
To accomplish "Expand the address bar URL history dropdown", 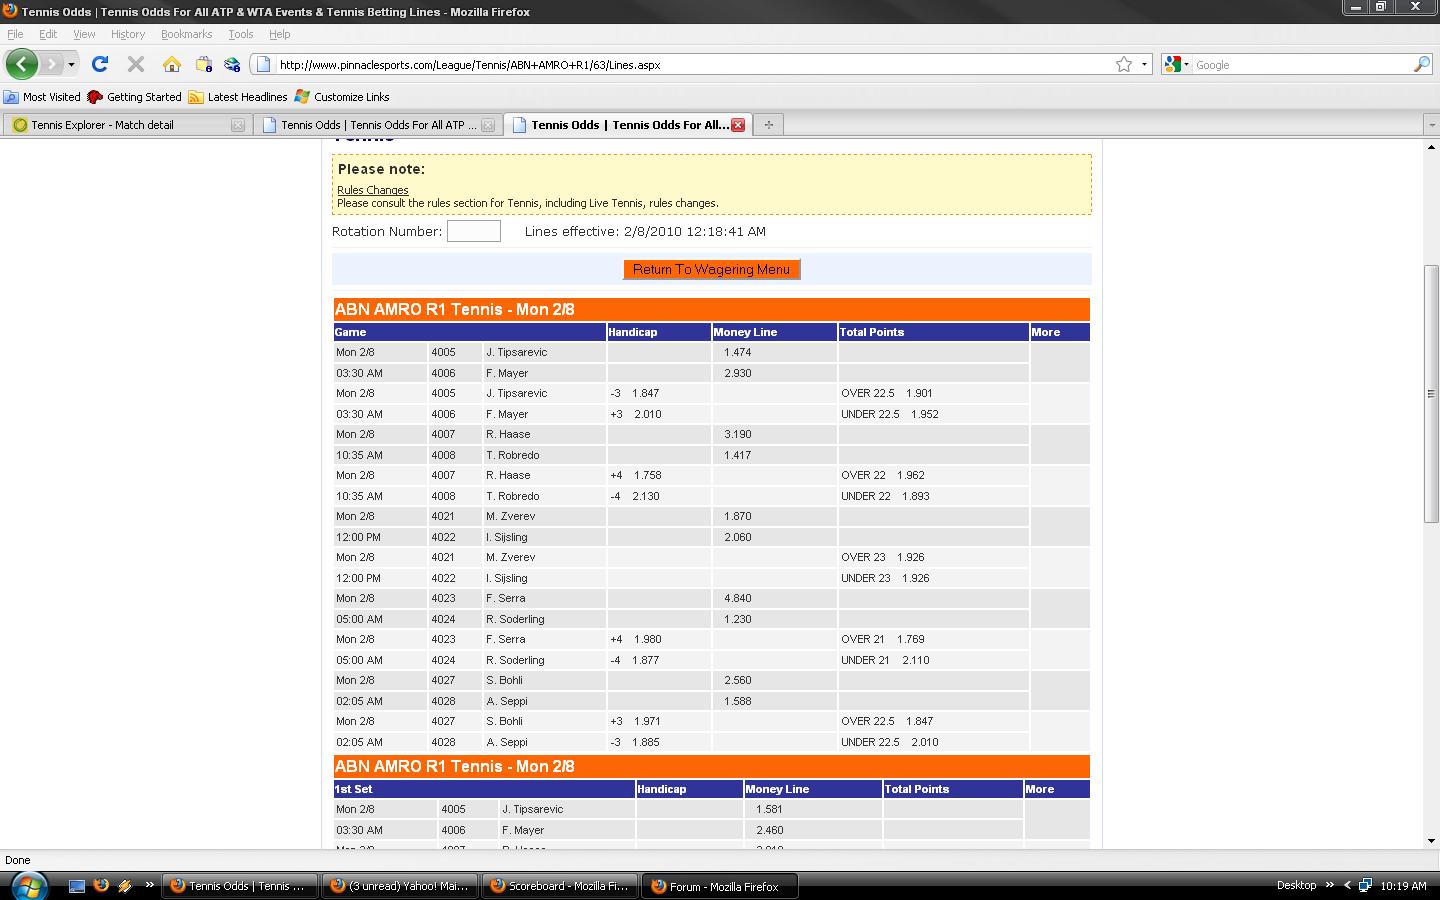I will pos(1144,64).
